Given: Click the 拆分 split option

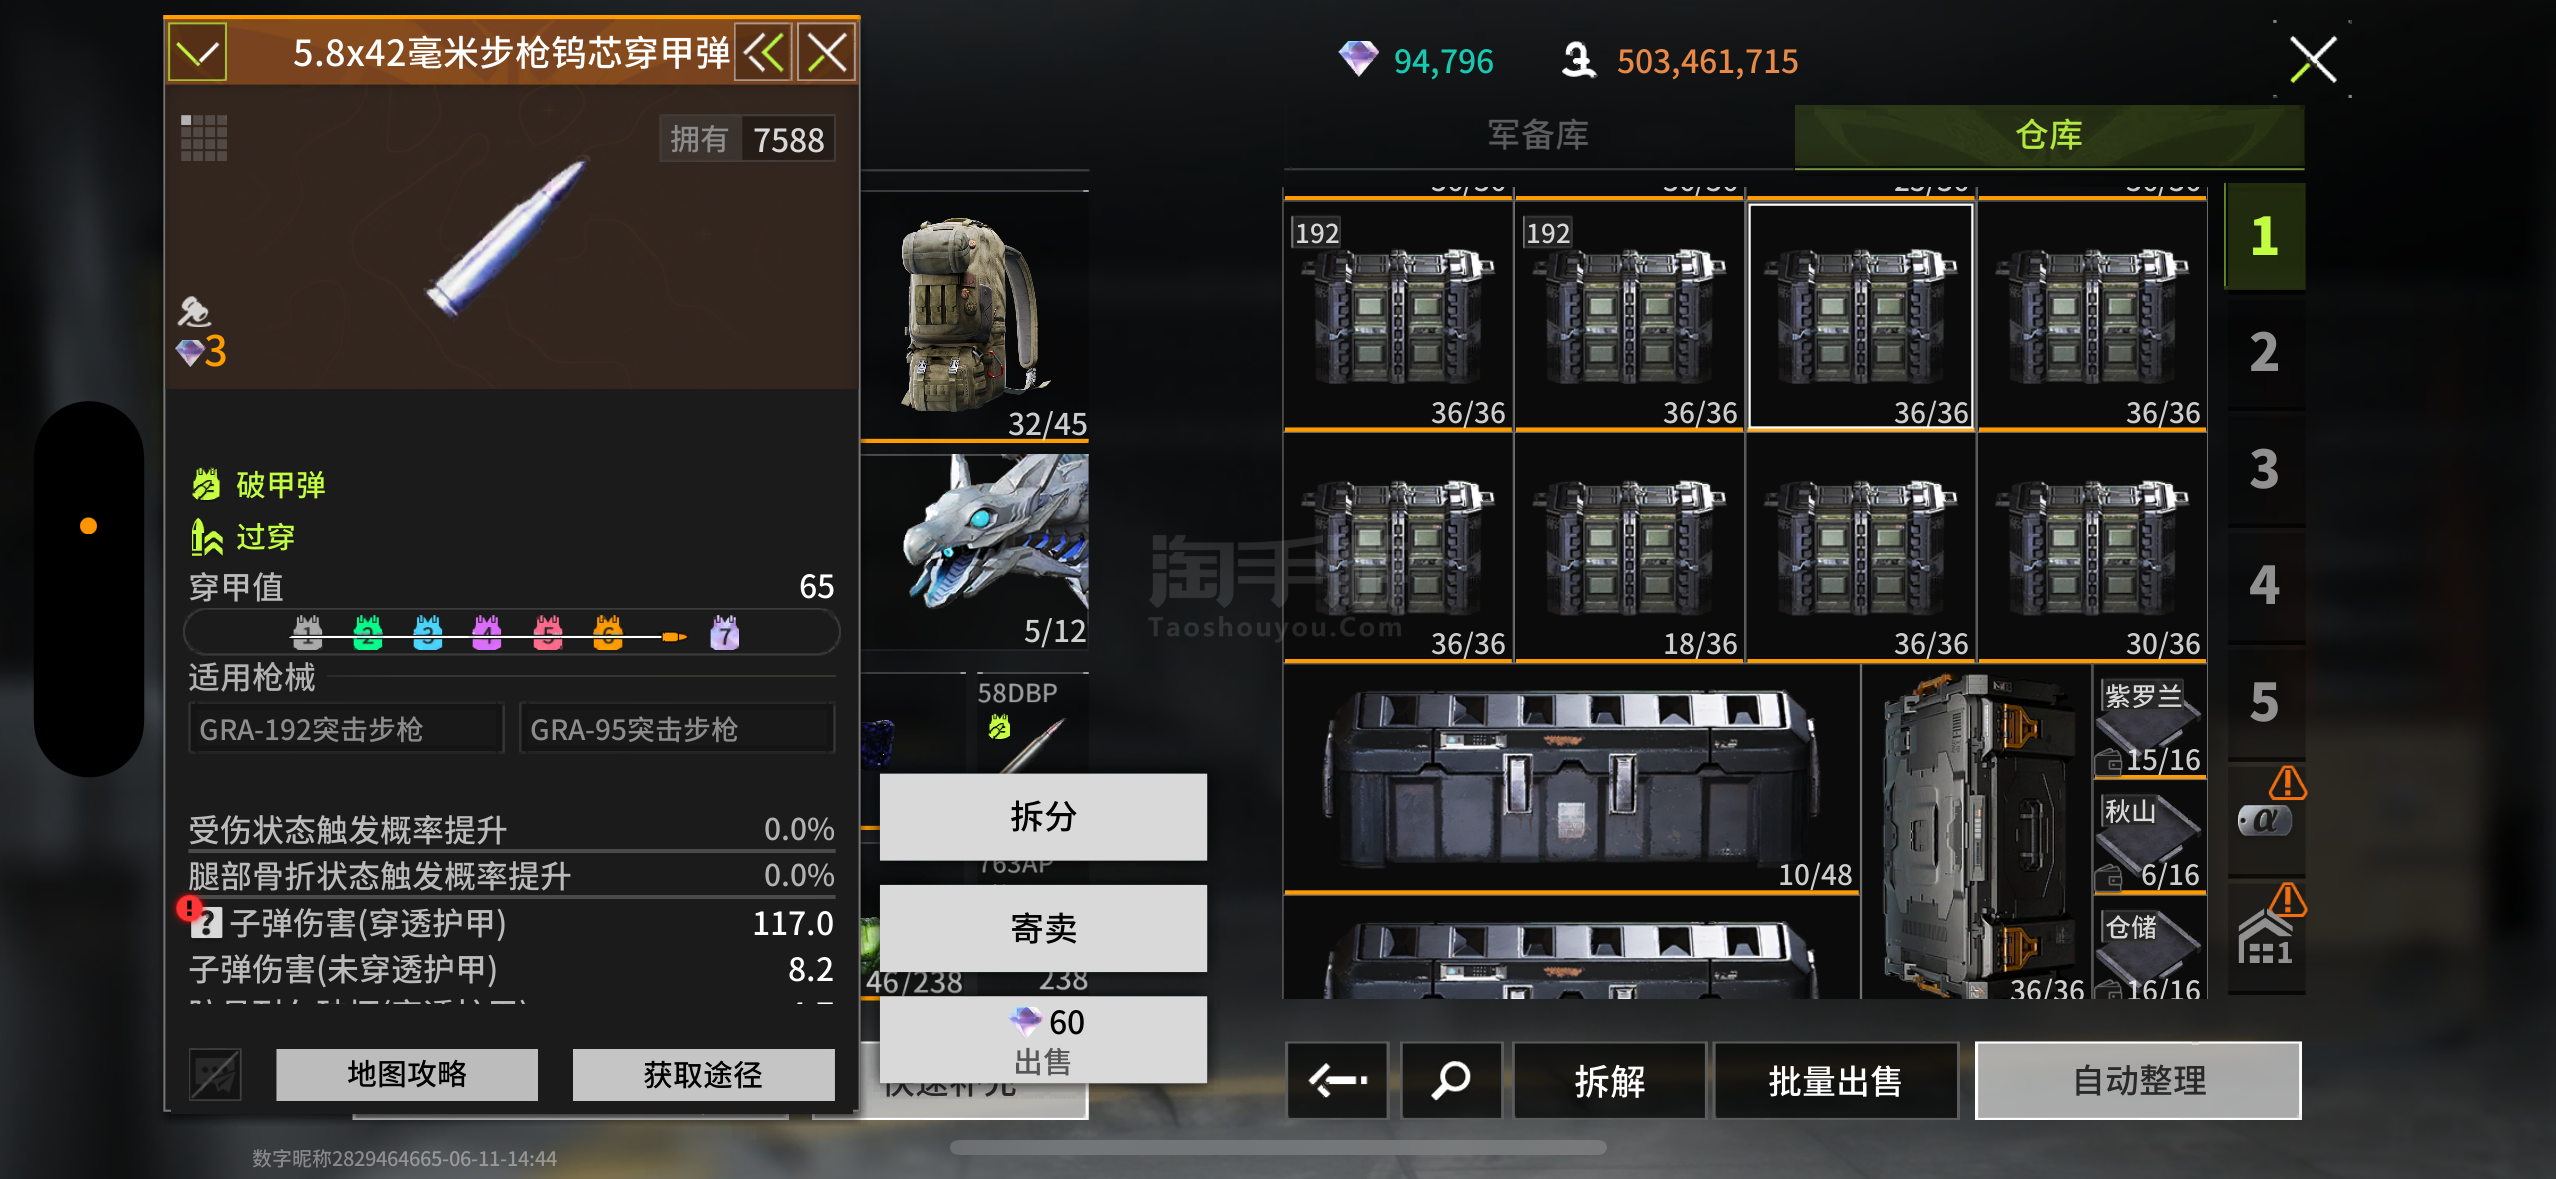Looking at the screenshot, I should (x=1043, y=817).
